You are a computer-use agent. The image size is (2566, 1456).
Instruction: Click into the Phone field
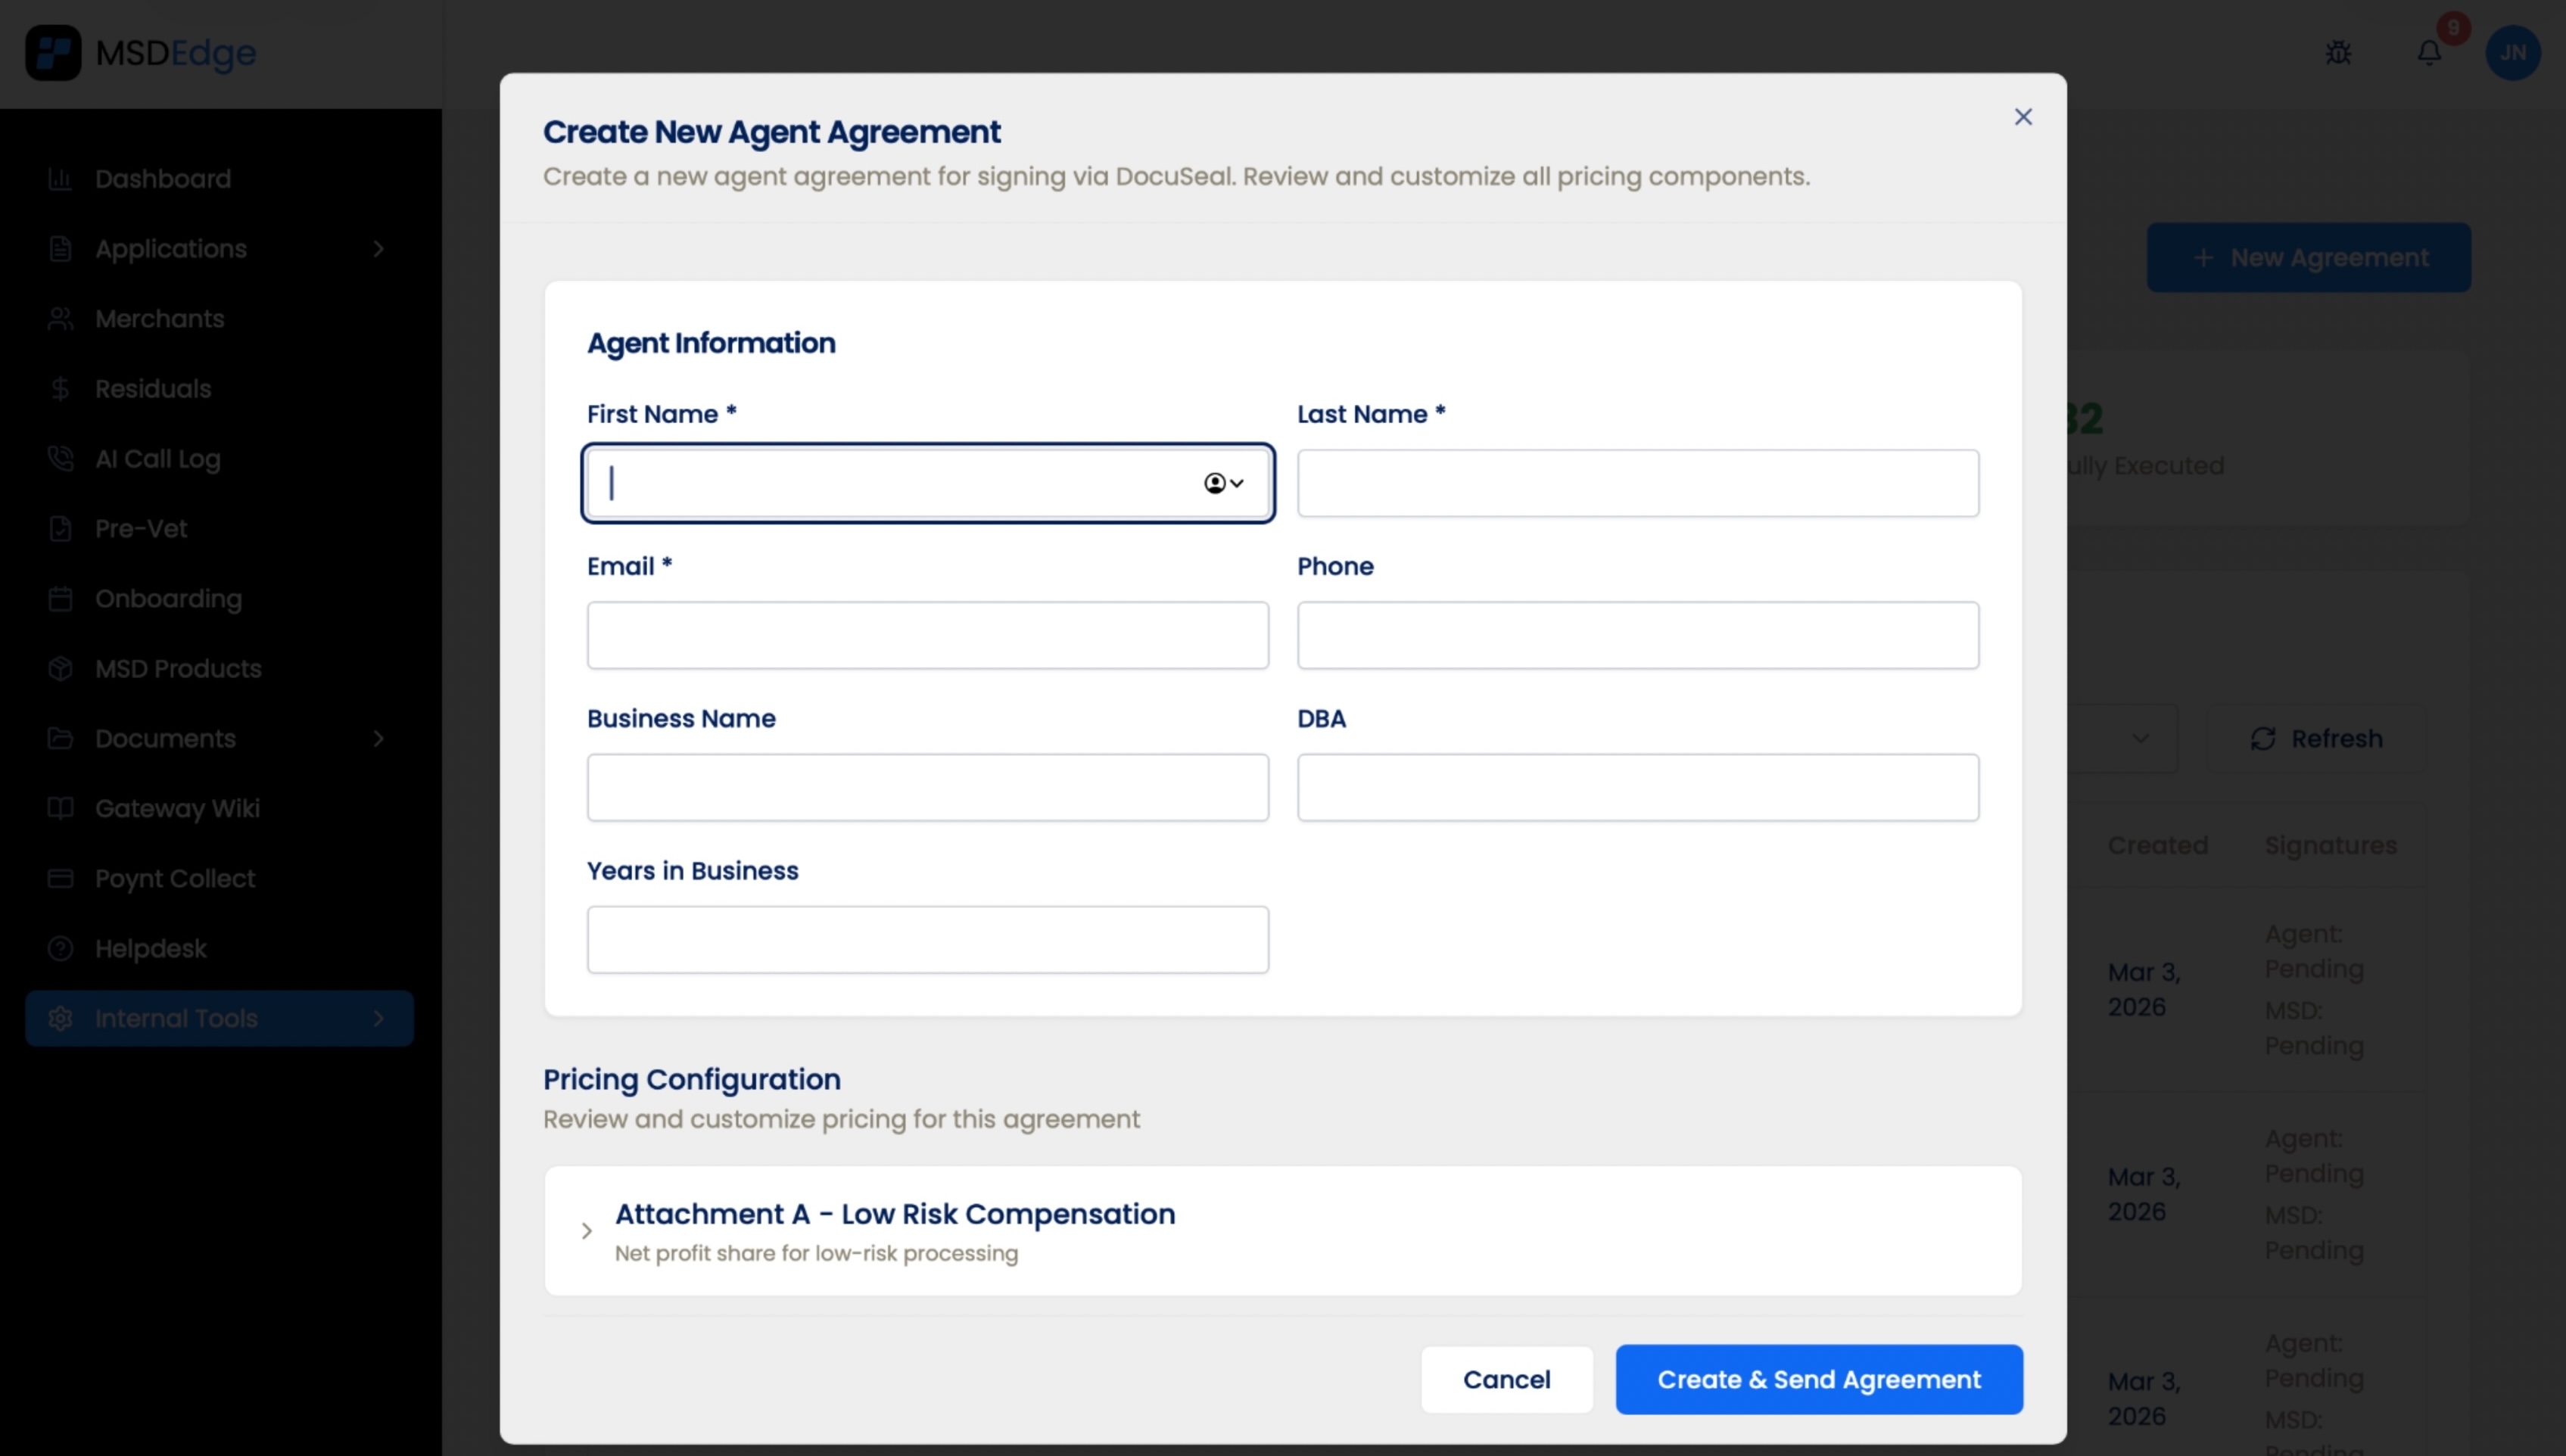tap(1638, 636)
